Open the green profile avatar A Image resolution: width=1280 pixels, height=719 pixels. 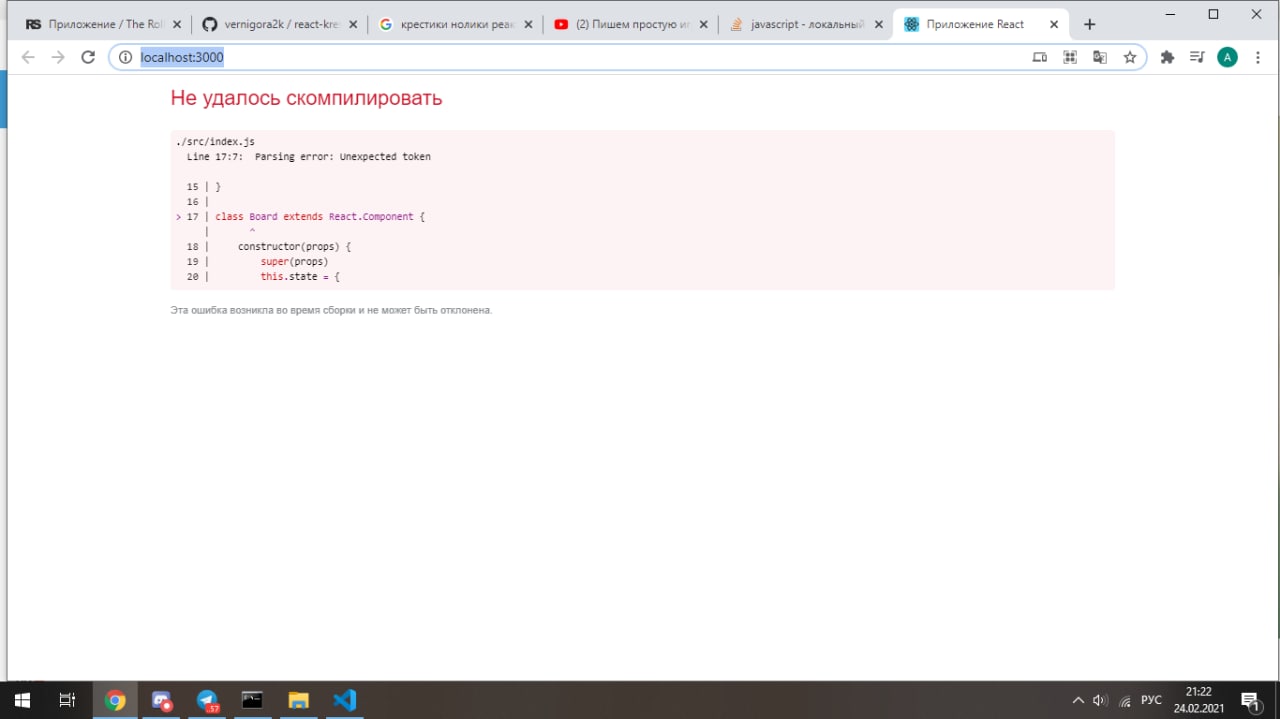tap(1227, 57)
